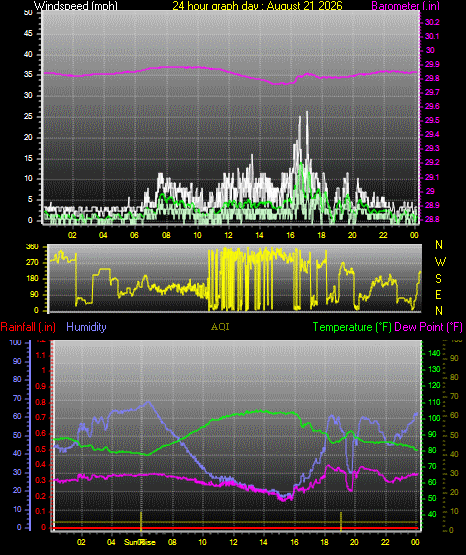Click the 'Barometer (.in)' axis title

click(405, 5)
